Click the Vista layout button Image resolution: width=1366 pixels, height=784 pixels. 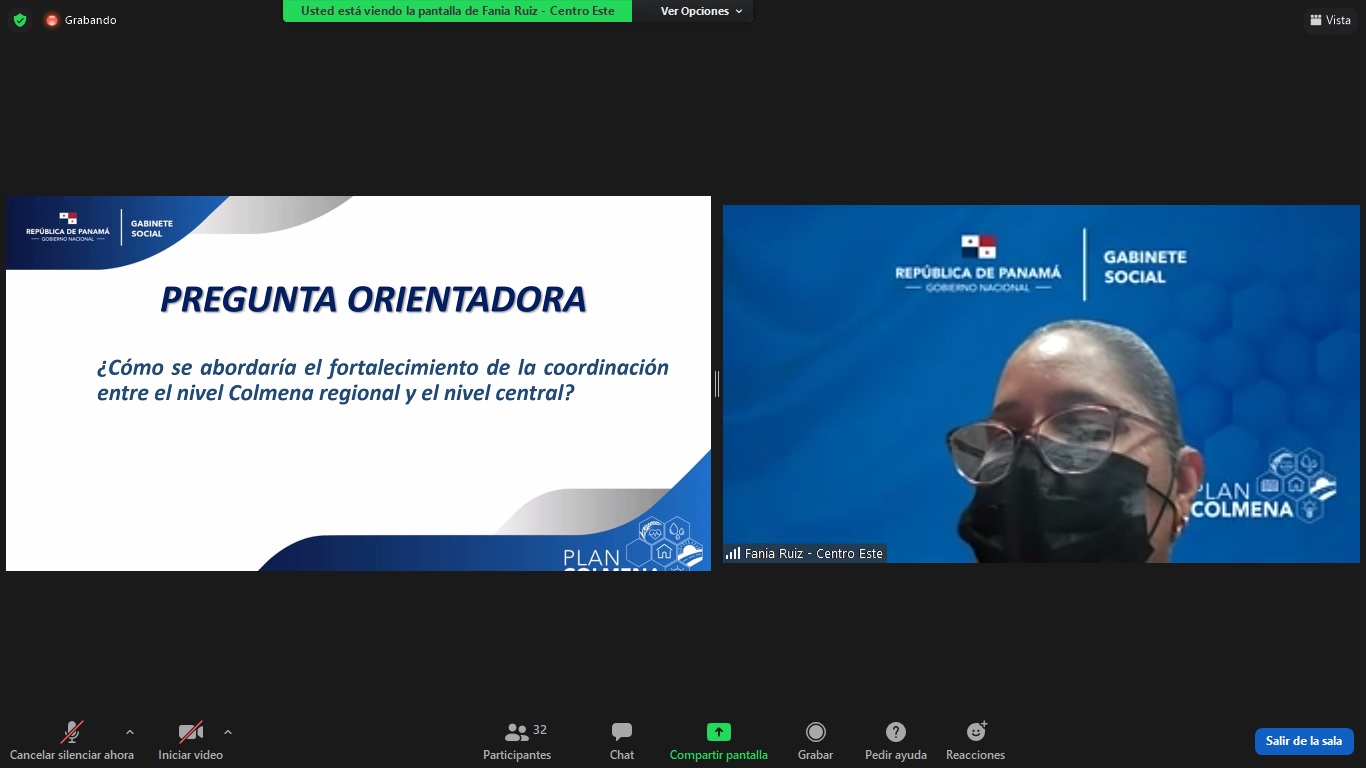(1330, 20)
